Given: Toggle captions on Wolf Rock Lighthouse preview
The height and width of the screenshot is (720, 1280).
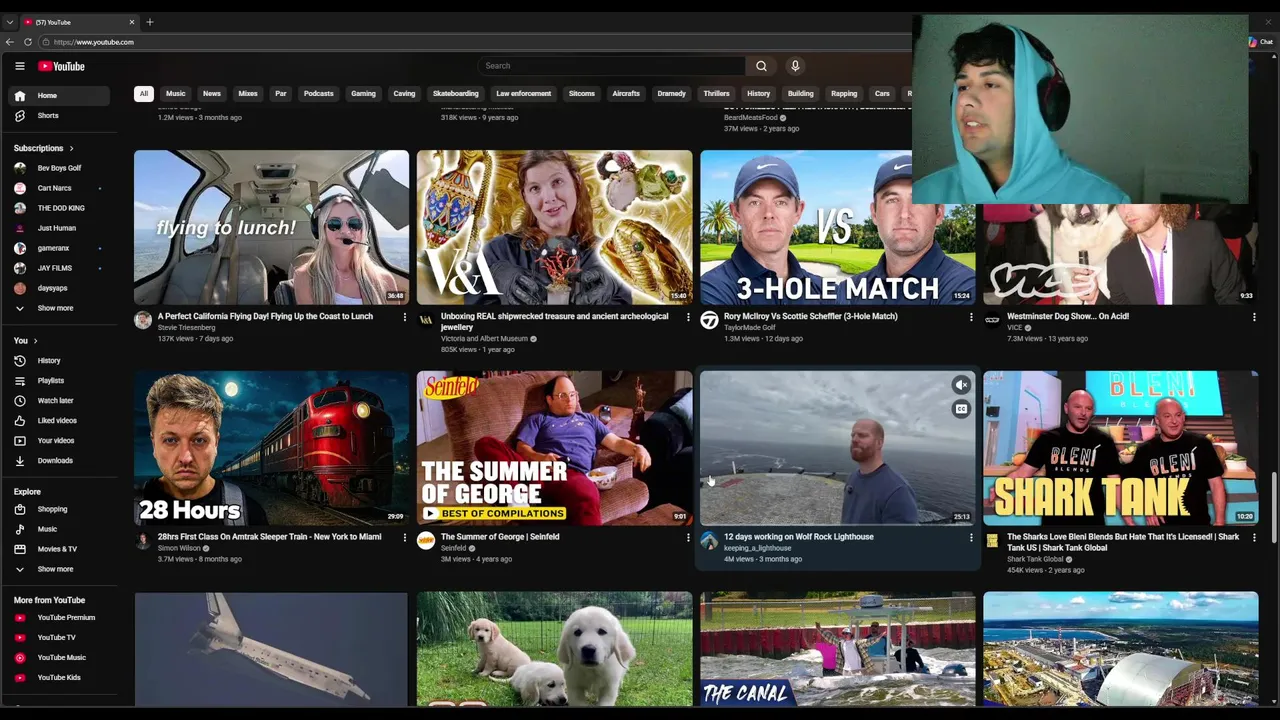Looking at the screenshot, I should tap(961, 409).
